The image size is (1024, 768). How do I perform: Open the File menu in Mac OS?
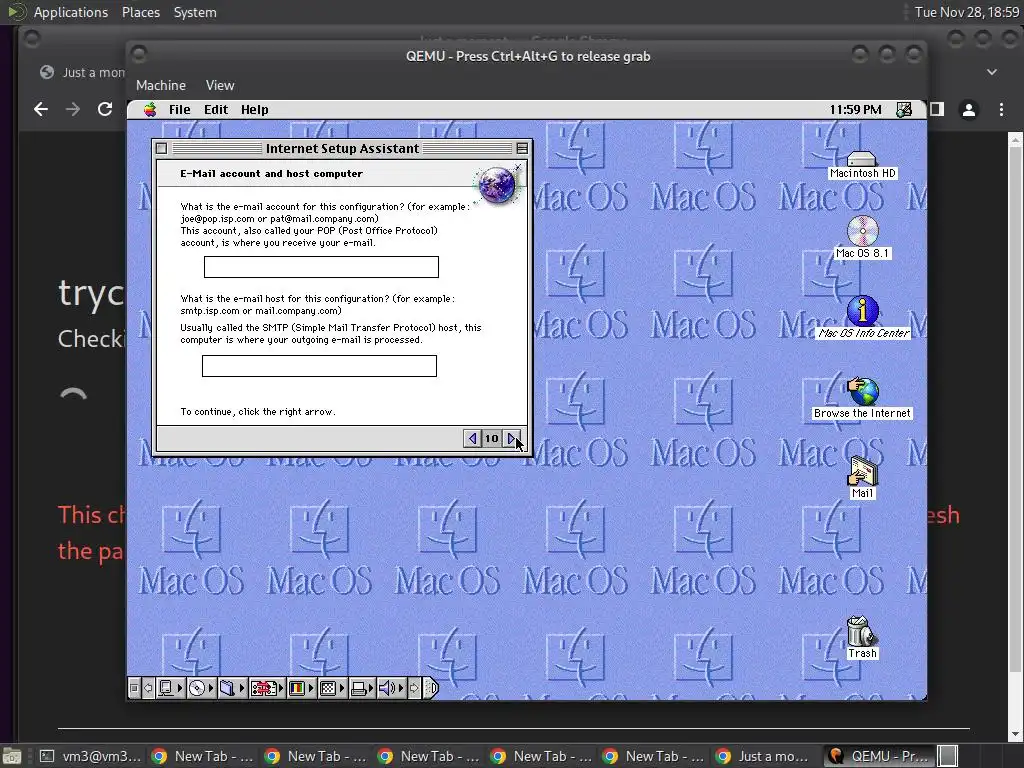(180, 110)
